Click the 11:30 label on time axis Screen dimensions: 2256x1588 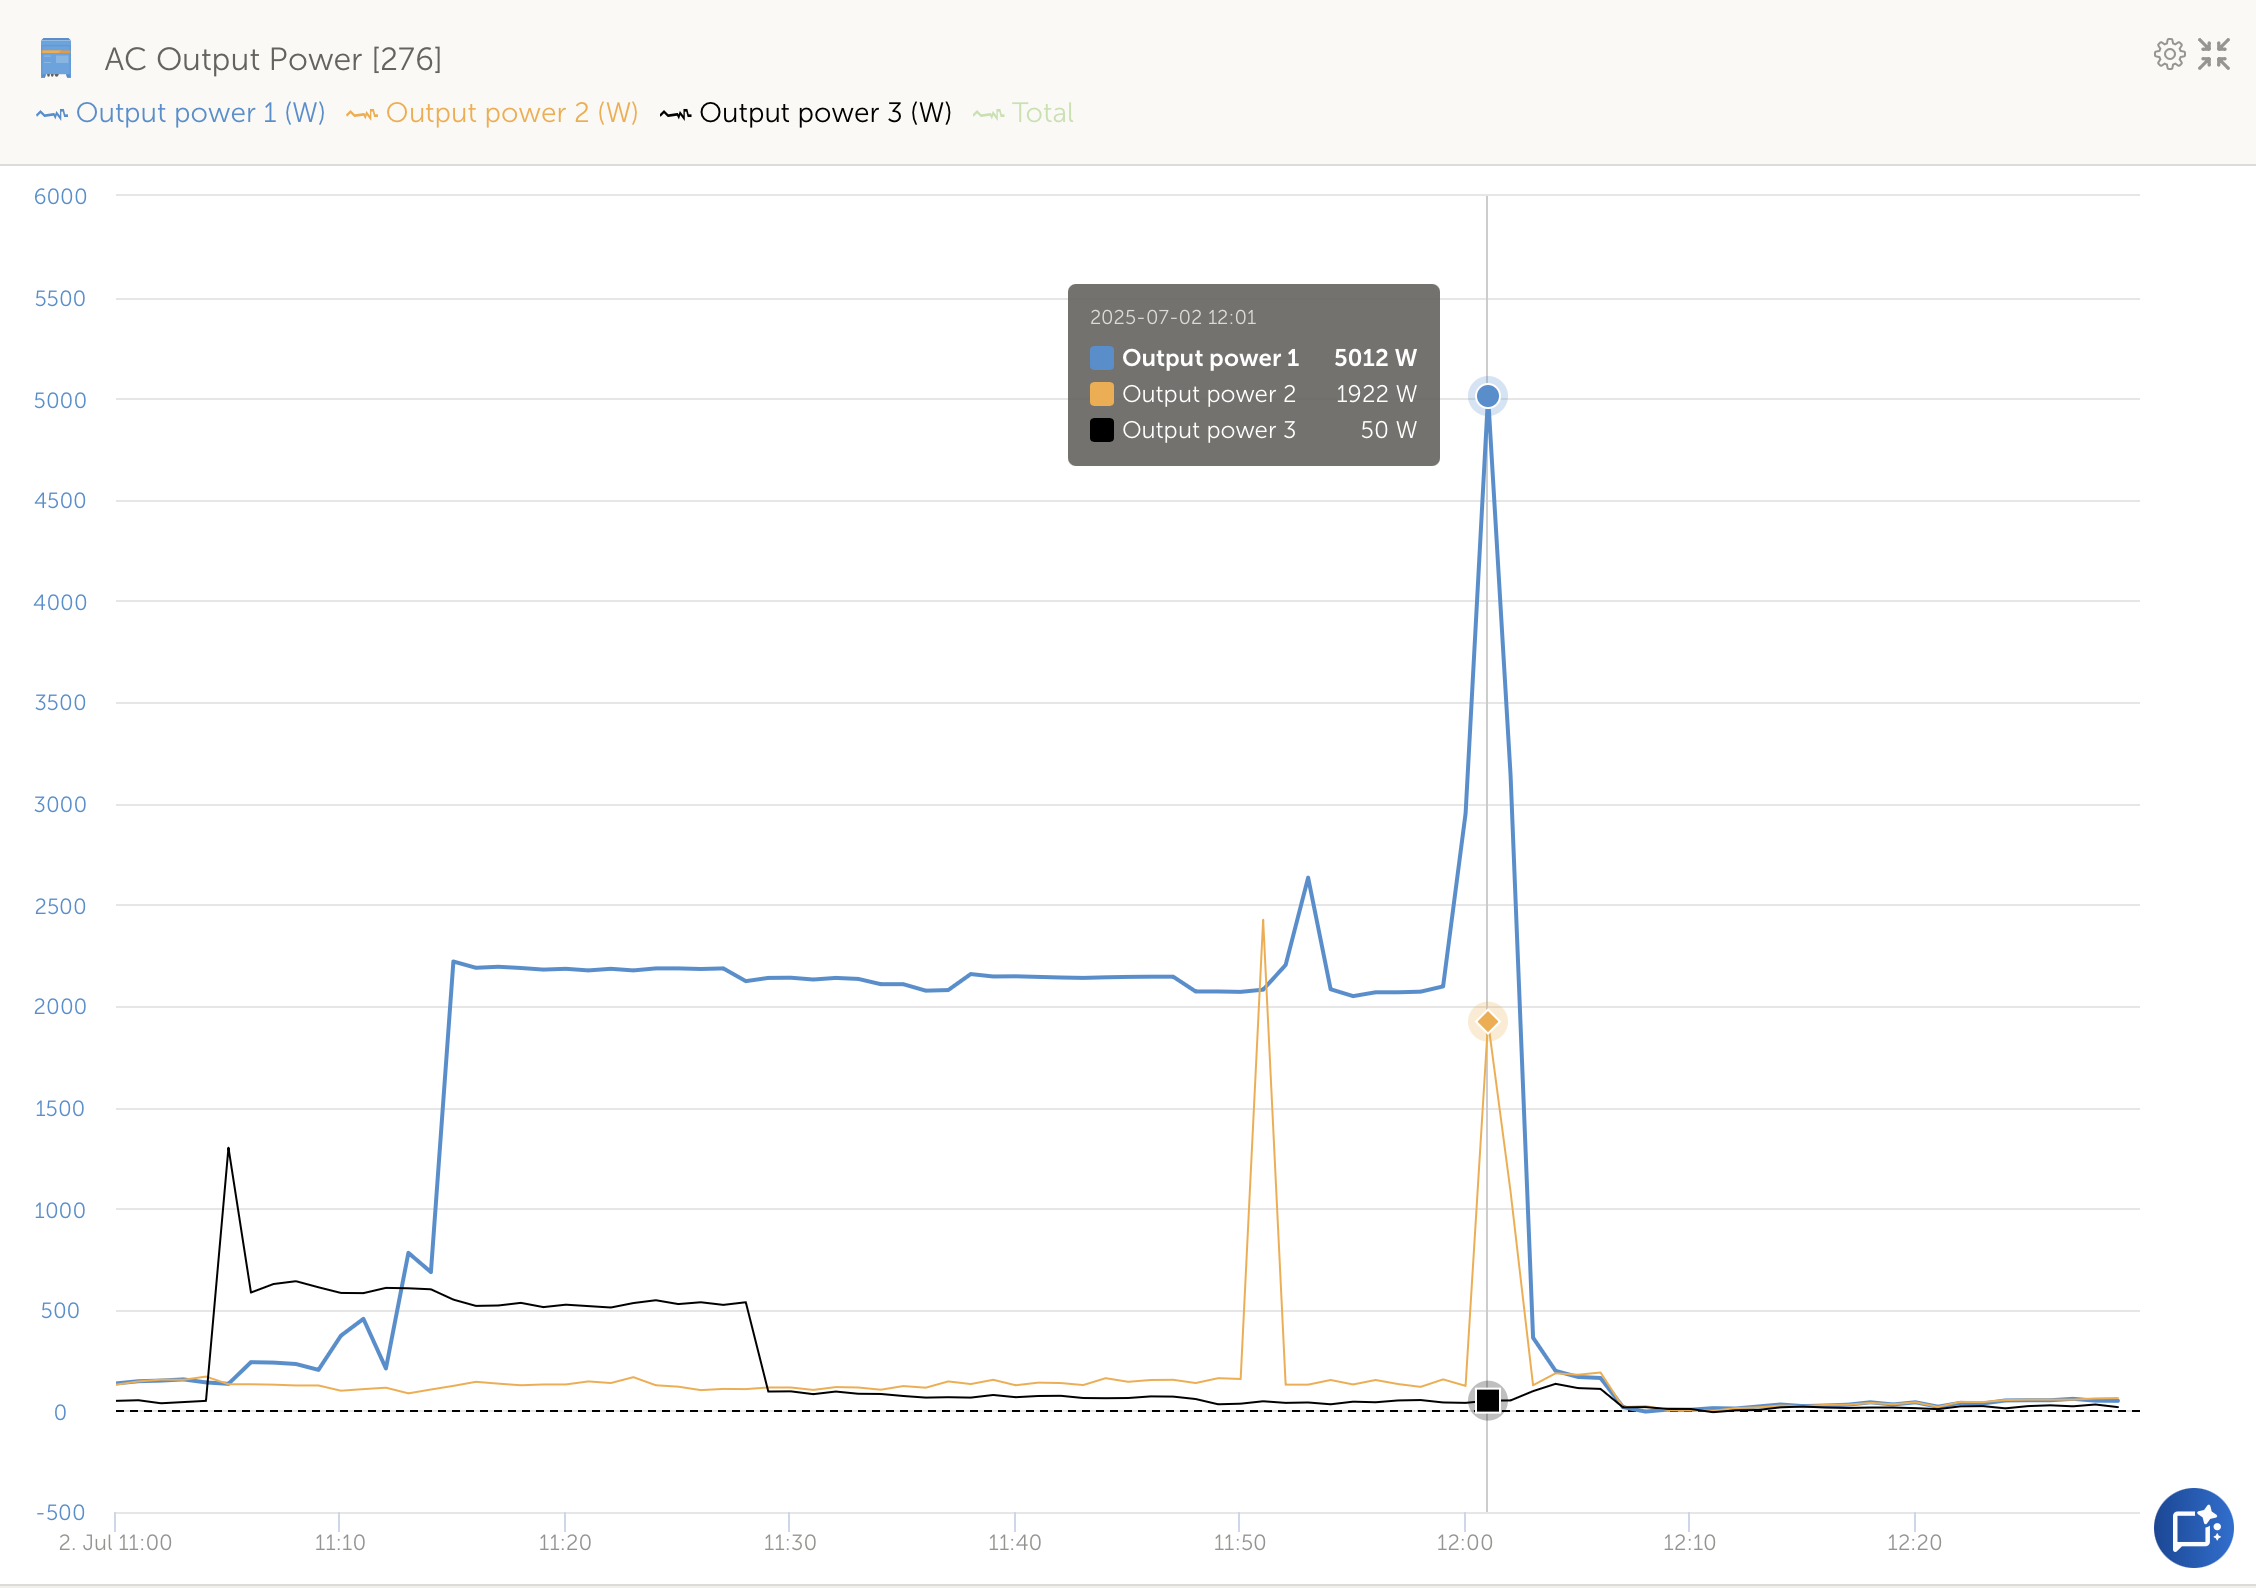[x=789, y=1542]
